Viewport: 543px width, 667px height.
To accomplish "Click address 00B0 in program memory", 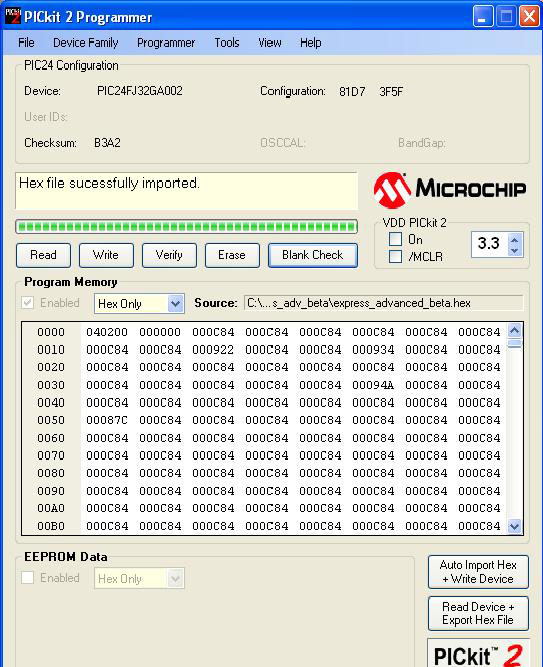I will coord(51,526).
